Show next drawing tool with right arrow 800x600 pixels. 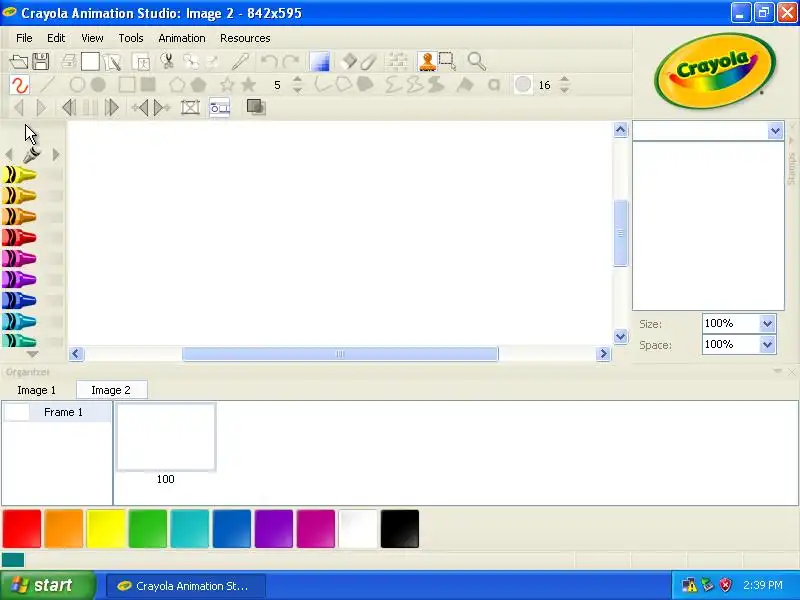click(56, 154)
